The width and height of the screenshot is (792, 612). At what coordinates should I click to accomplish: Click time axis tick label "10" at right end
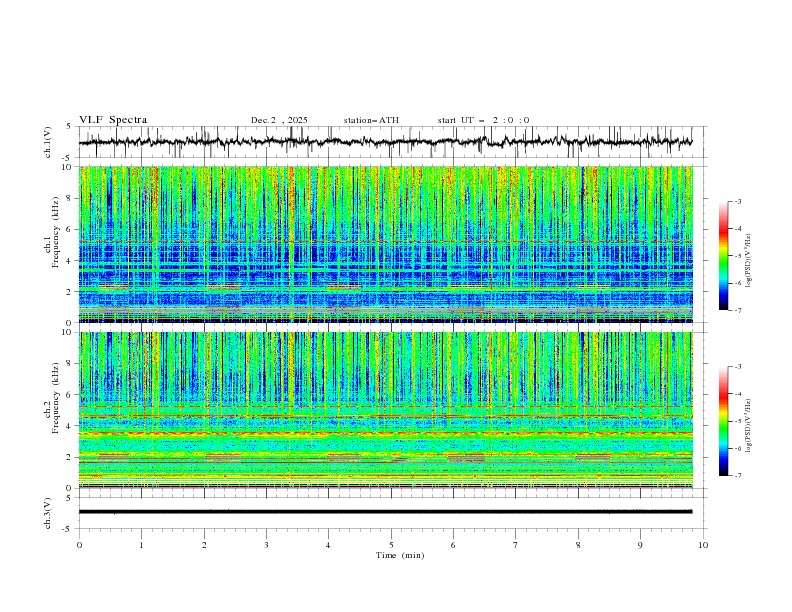click(703, 545)
